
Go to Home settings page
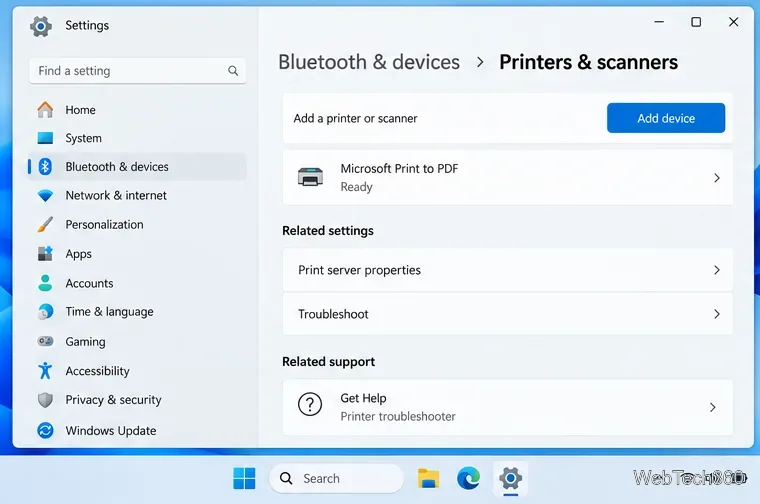coord(80,110)
